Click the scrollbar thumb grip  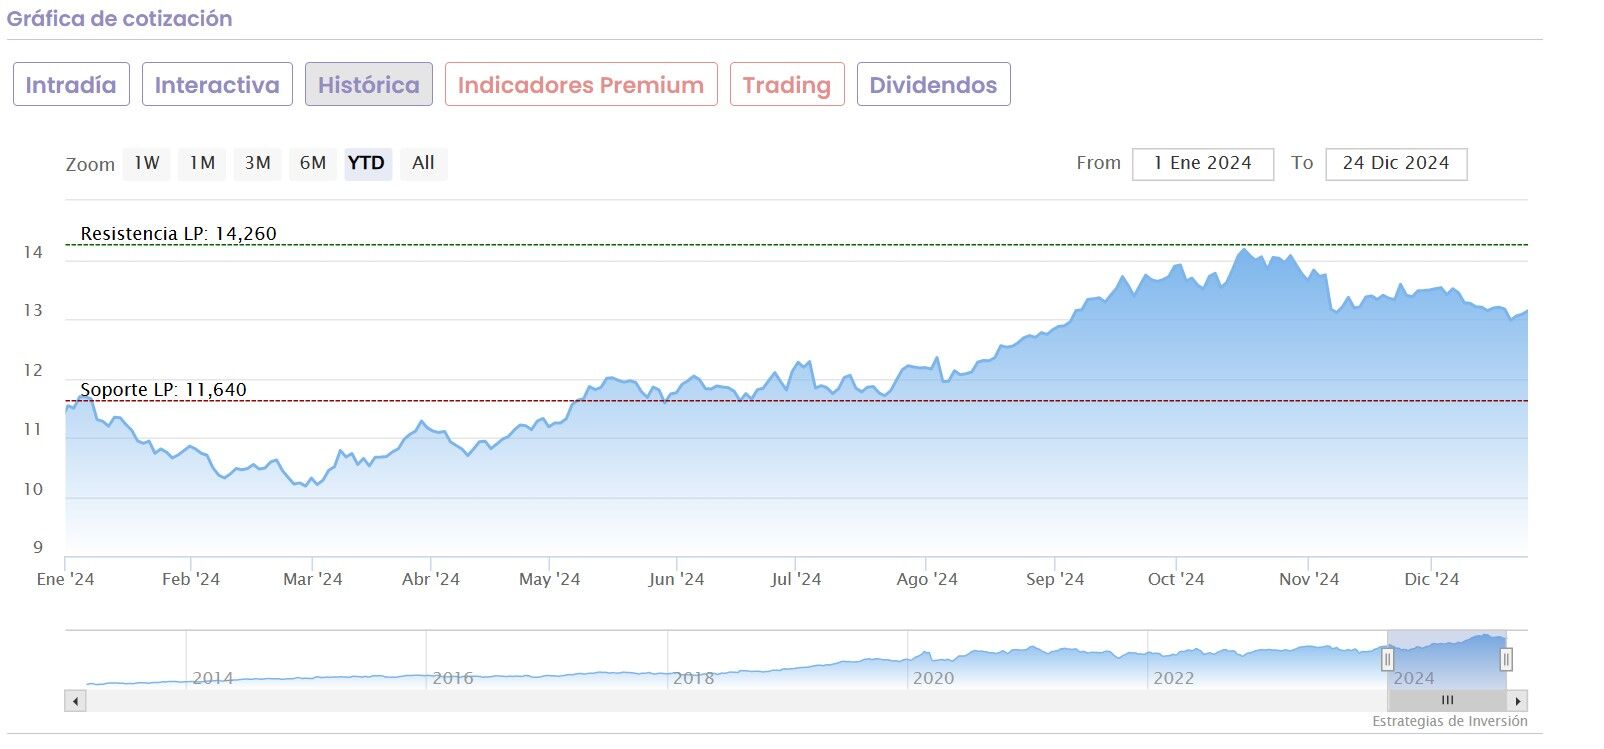click(x=1446, y=701)
